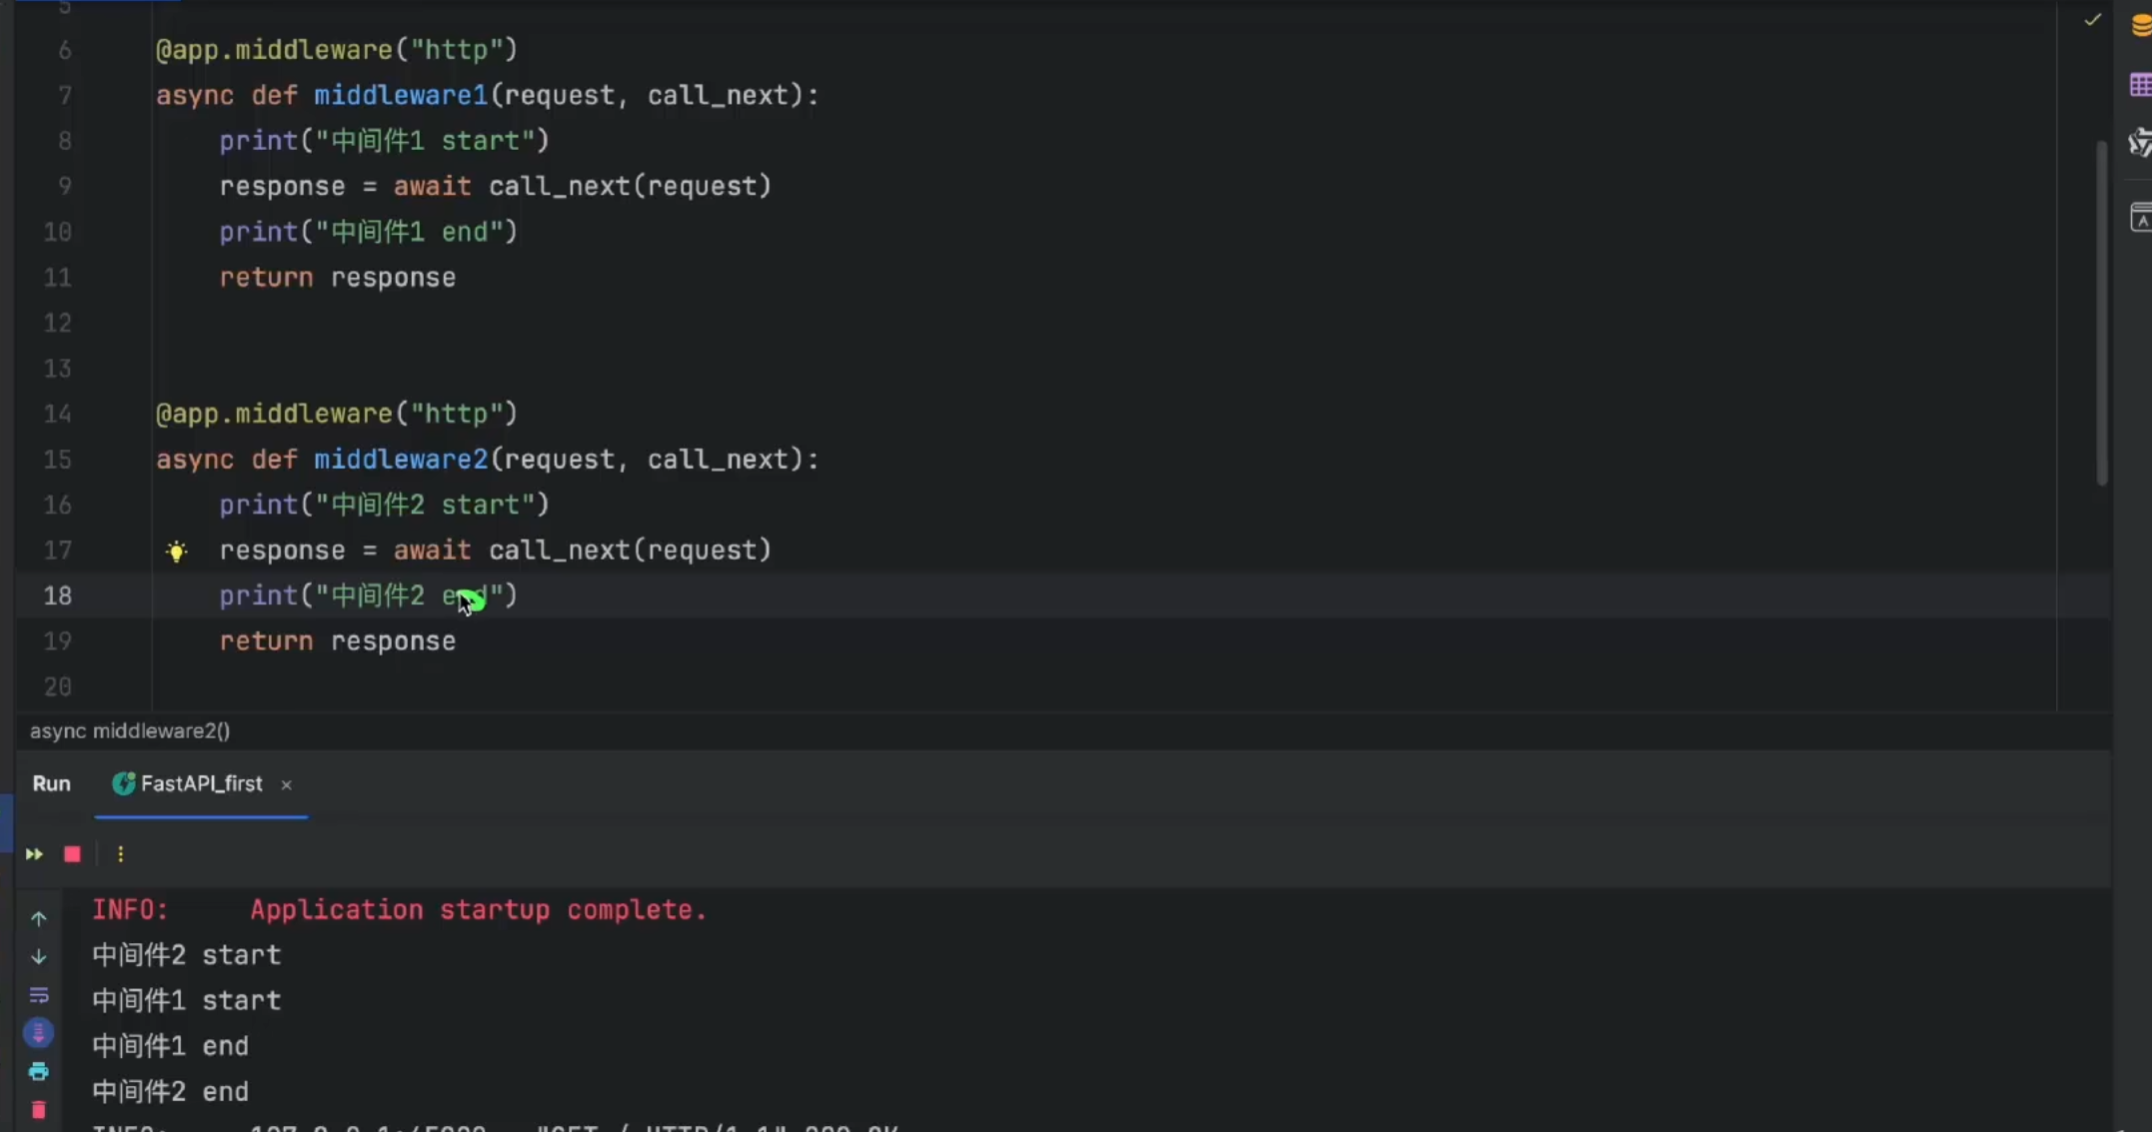Screen dimensions: 2152x1132
Task: Open more actions menu in Run toolbar
Action: tap(120, 854)
